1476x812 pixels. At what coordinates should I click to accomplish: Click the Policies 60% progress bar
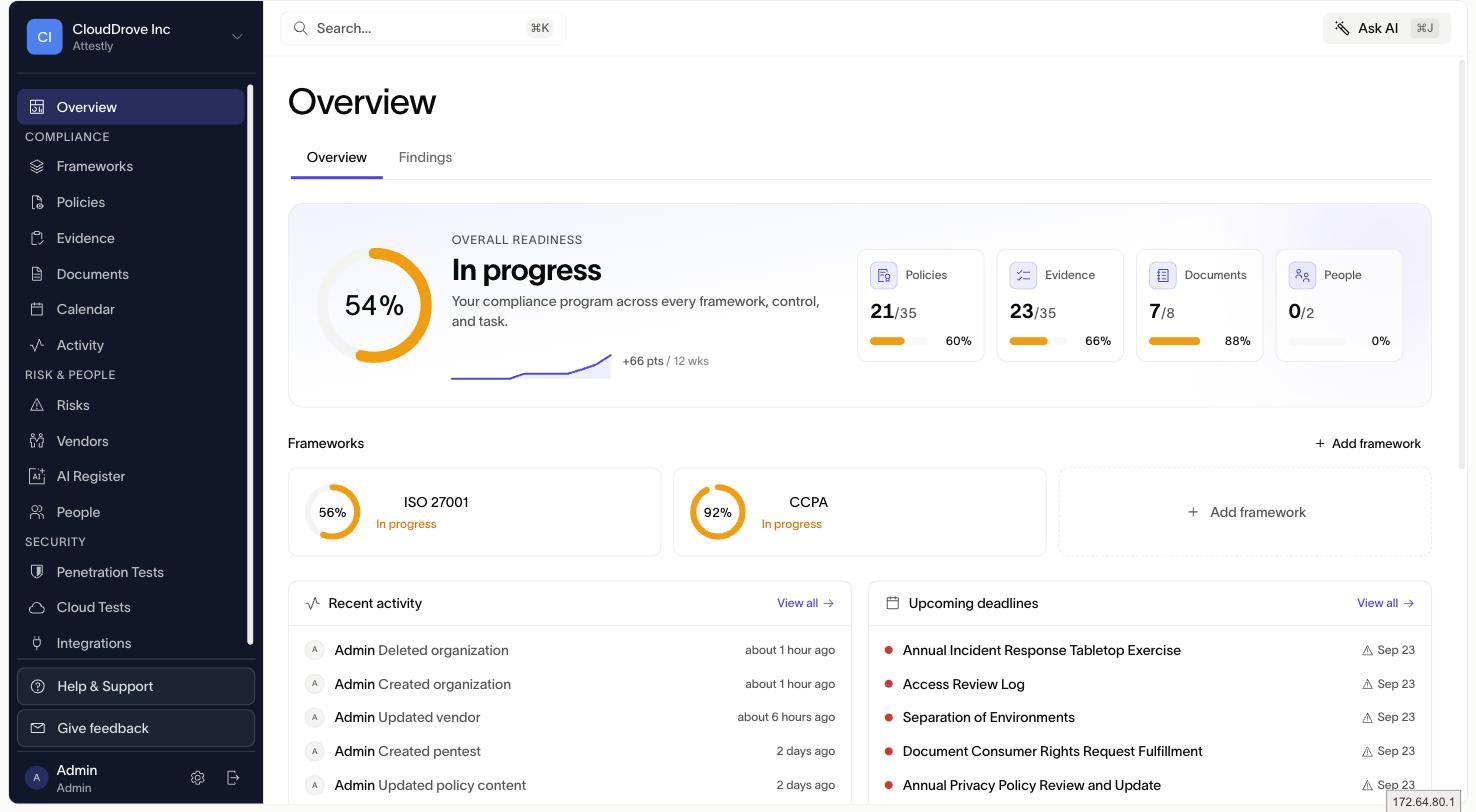click(898, 341)
